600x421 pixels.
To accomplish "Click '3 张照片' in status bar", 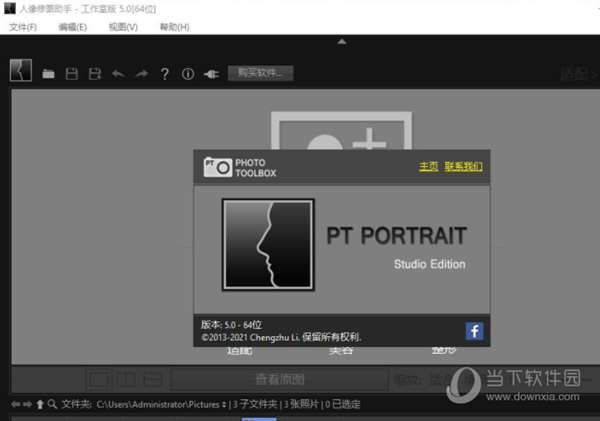I will [x=301, y=404].
